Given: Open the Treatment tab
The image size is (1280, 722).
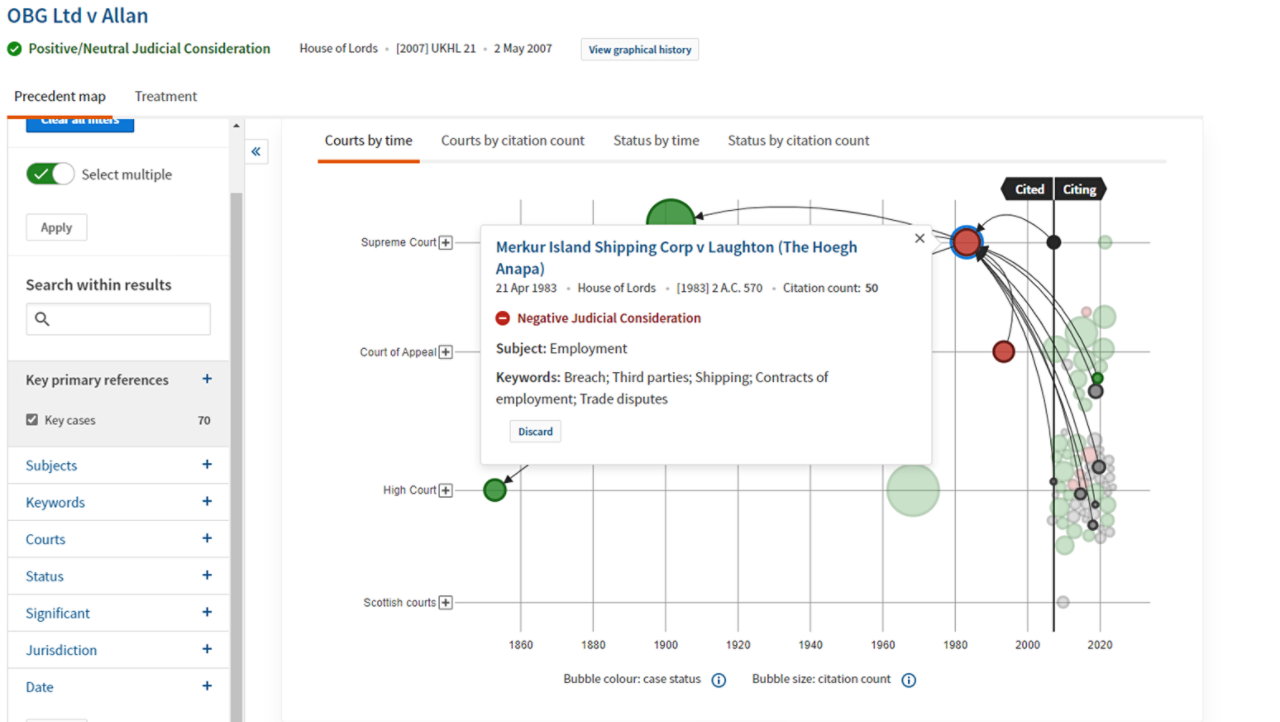Looking at the screenshot, I should (x=166, y=97).
